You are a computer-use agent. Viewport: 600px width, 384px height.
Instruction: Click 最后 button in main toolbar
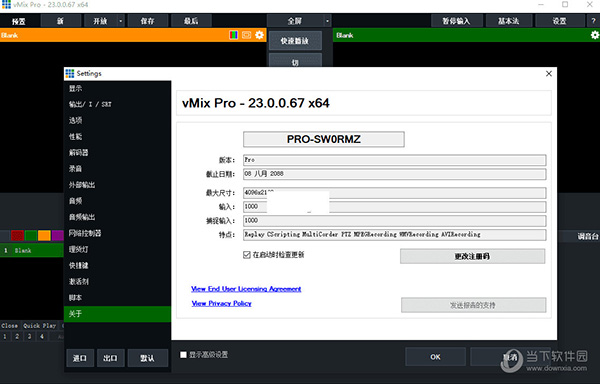[191, 21]
